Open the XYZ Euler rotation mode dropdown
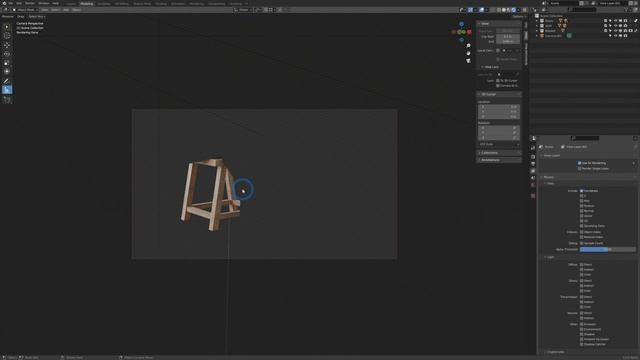 click(499, 144)
